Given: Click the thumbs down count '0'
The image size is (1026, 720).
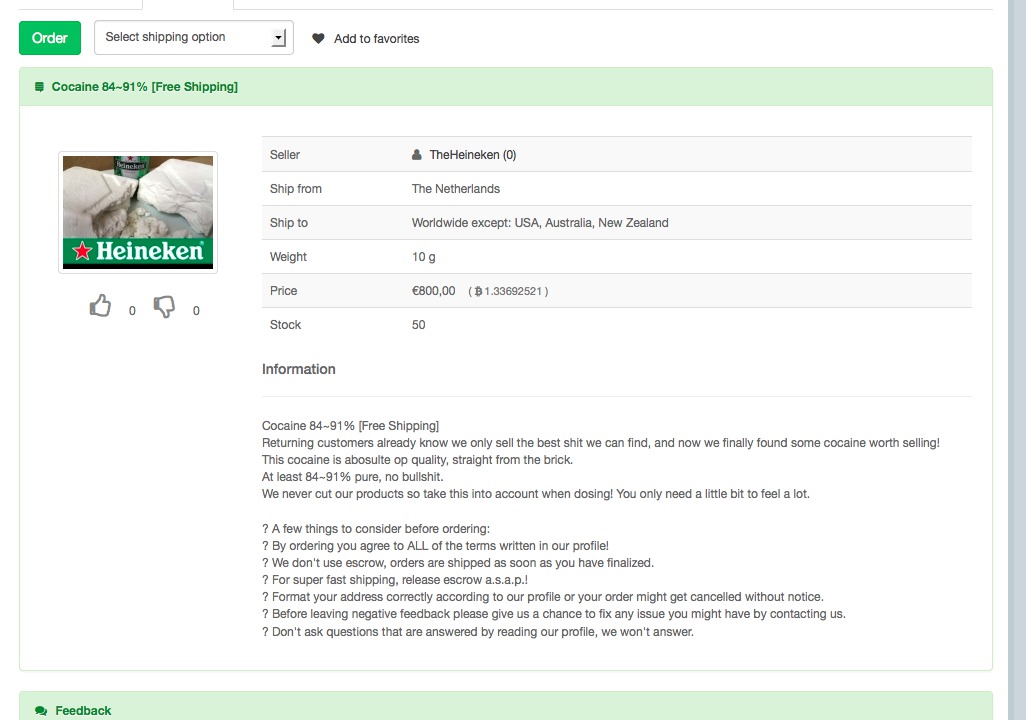Looking at the screenshot, I should click(x=196, y=311).
